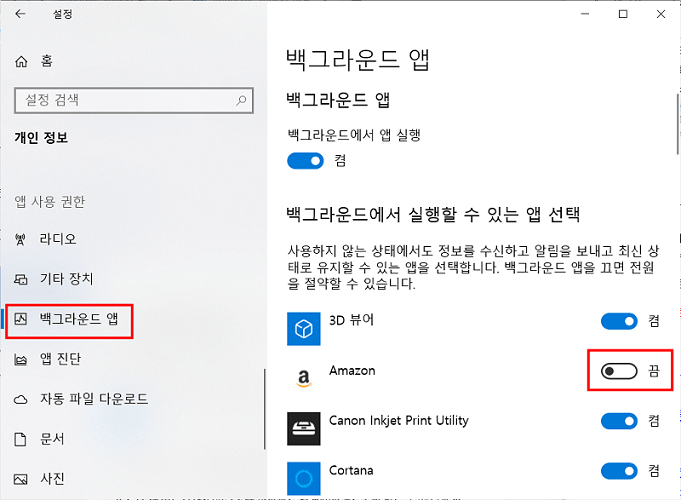
Task: Click the Cortana app name
Action: point(351,471)
